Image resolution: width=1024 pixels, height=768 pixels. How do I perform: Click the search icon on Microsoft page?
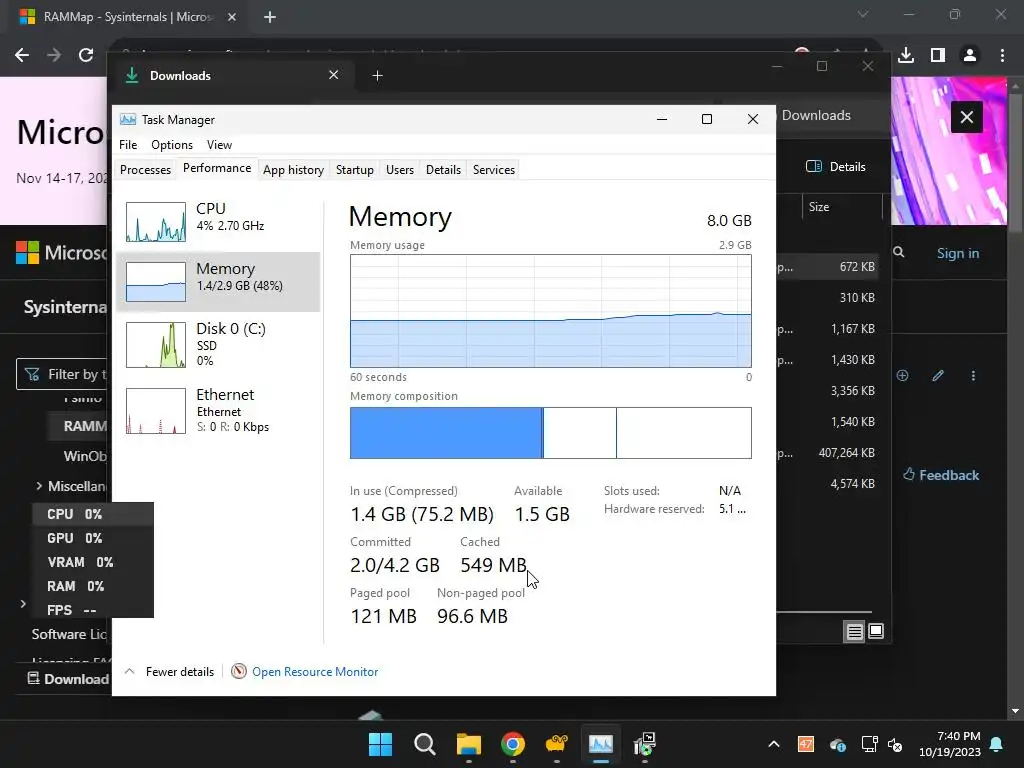[x=899, y=252]
